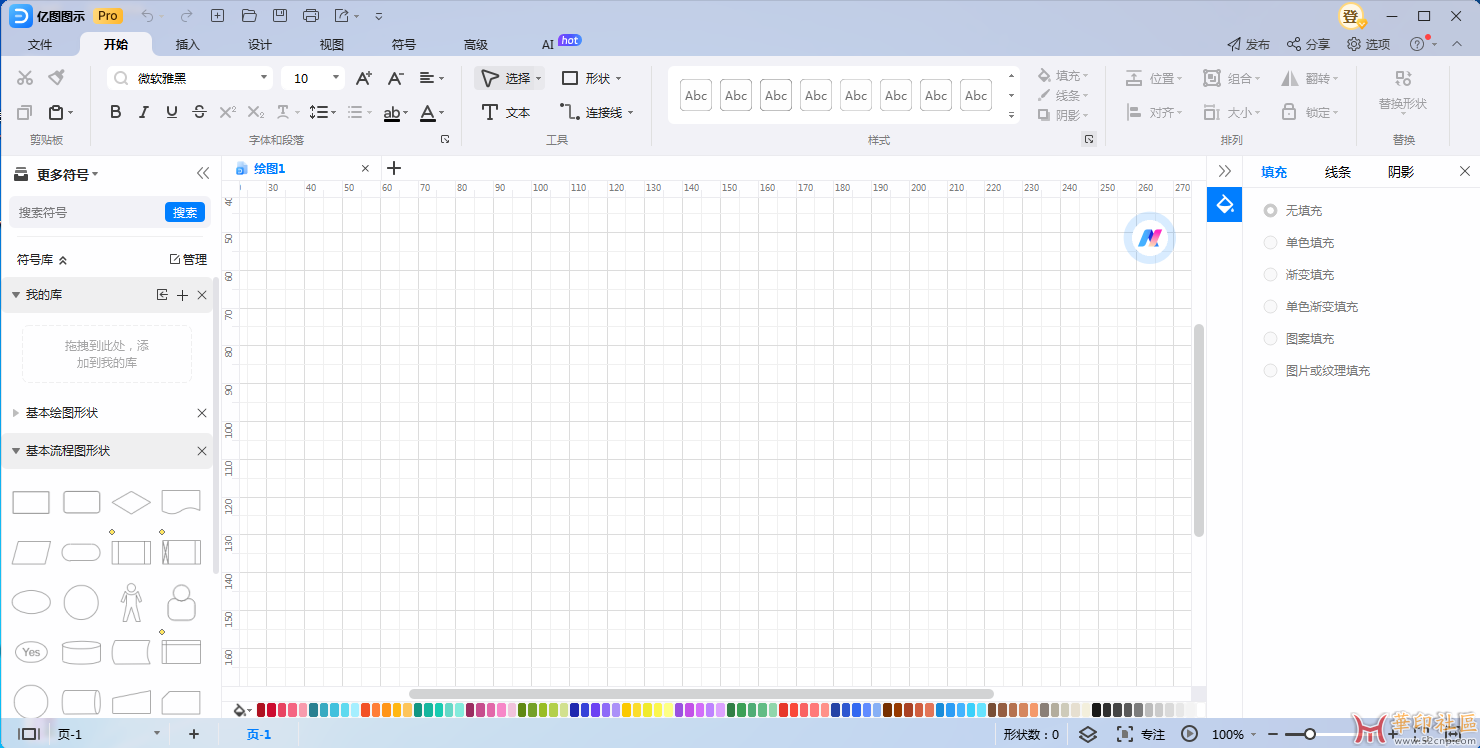This screenshot has width=1480, height=748.
Task: Increase font size A+ icon
Action: coord(364,78)
